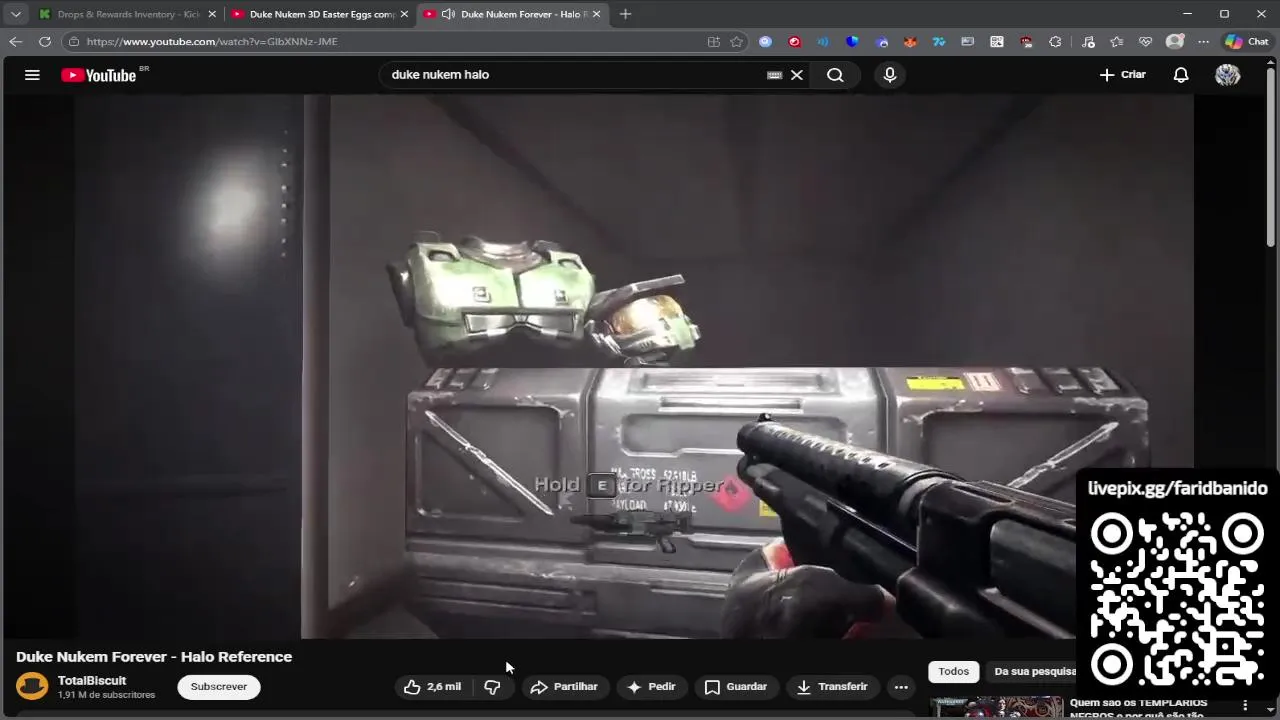The height and width of the screenshot is (720, 1280).
Task: Open the Favorites list icon
Action: (1117, 42)
